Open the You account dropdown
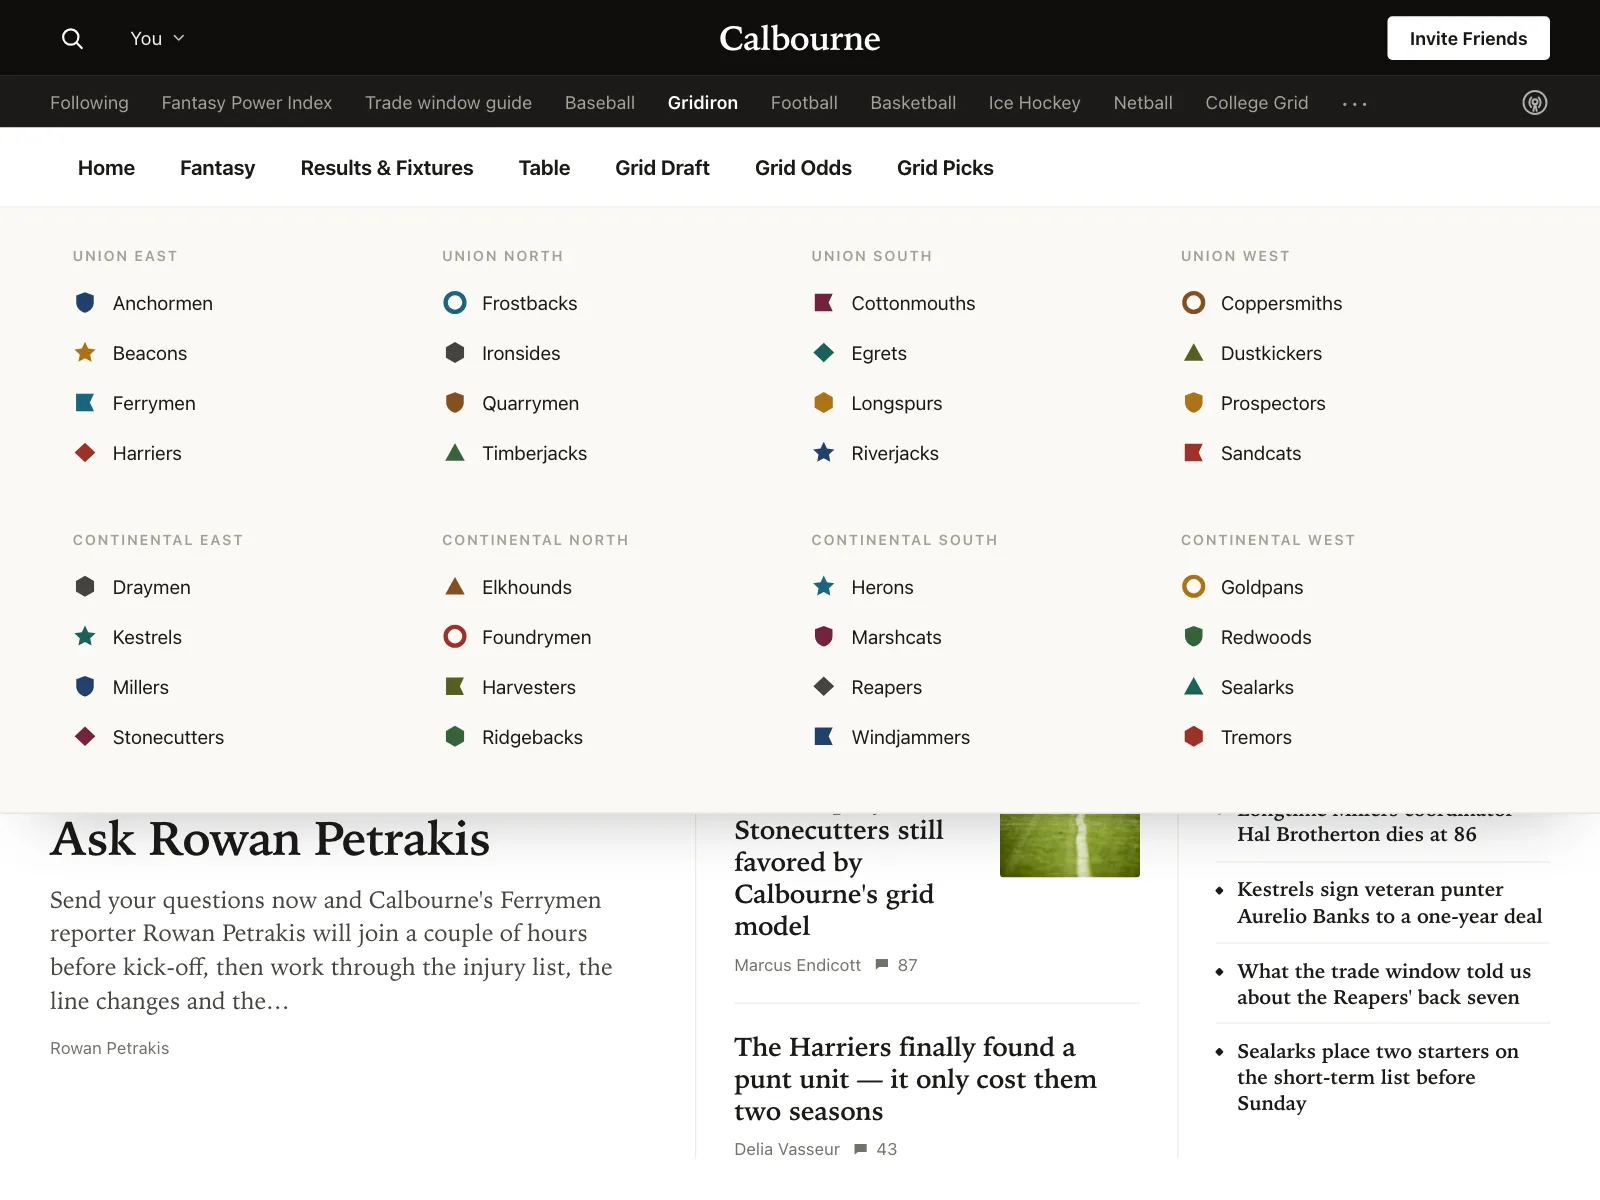The image size is (1600, 1200). click(157, 38)
